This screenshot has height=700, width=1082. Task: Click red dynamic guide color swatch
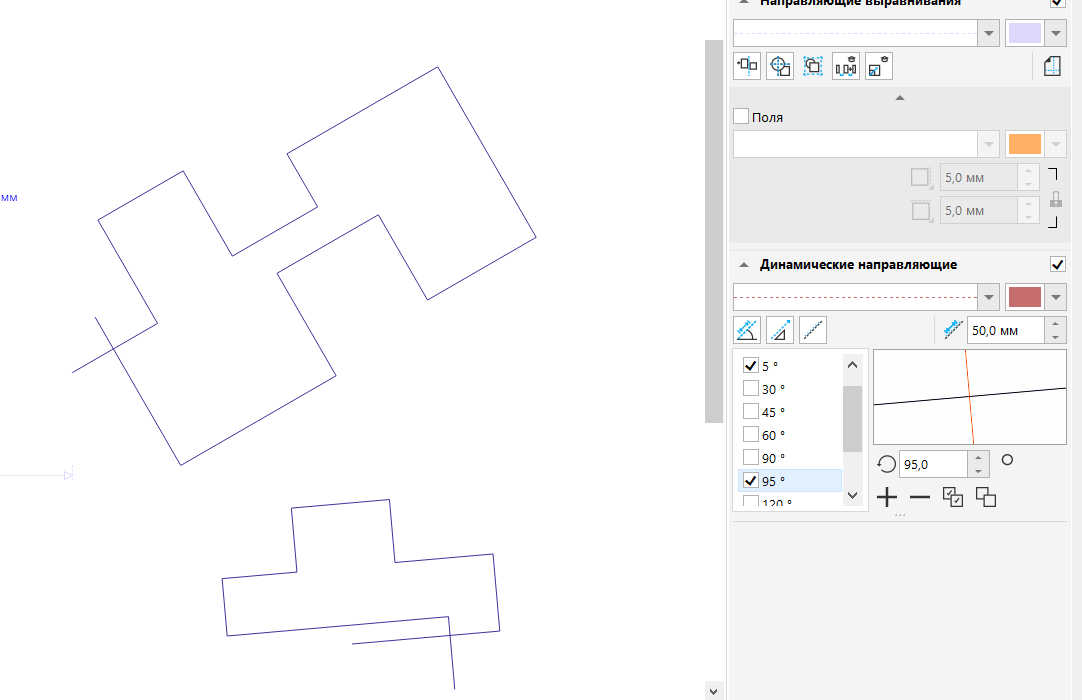coord(1025,297)
